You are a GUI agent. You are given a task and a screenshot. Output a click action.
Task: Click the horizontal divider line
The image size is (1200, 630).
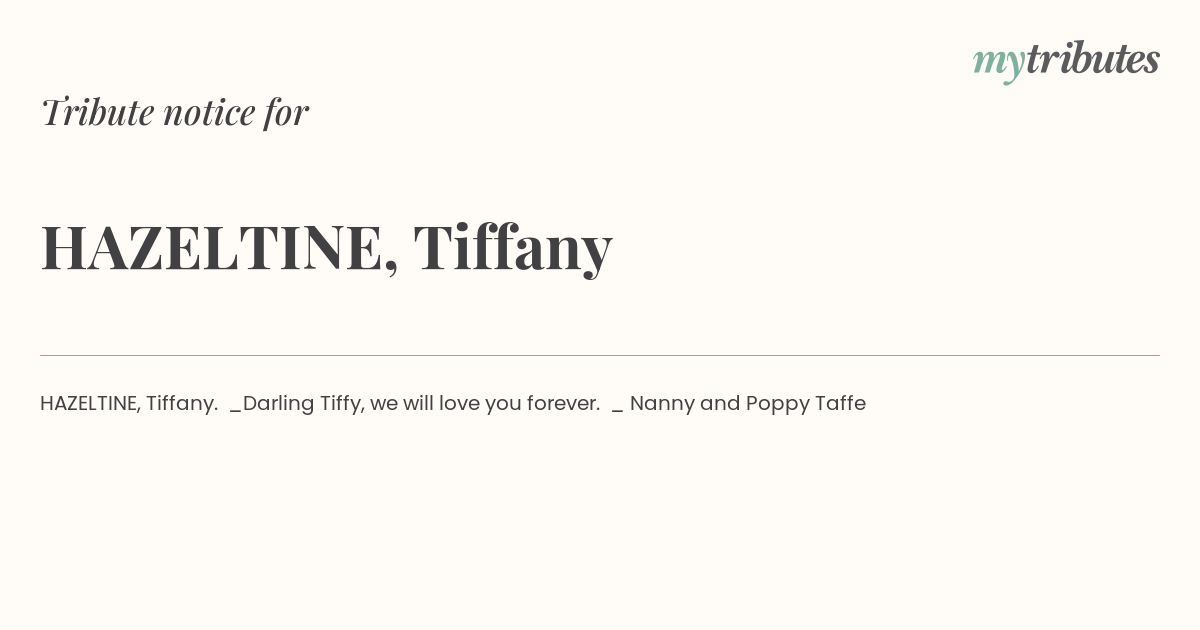(x=600, y=355)
